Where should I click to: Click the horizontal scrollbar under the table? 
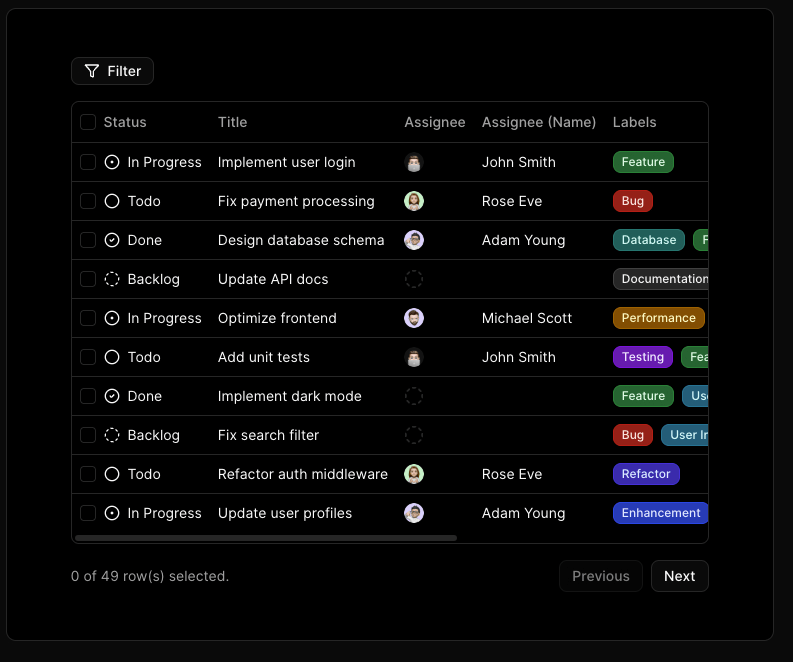[266, 538]
